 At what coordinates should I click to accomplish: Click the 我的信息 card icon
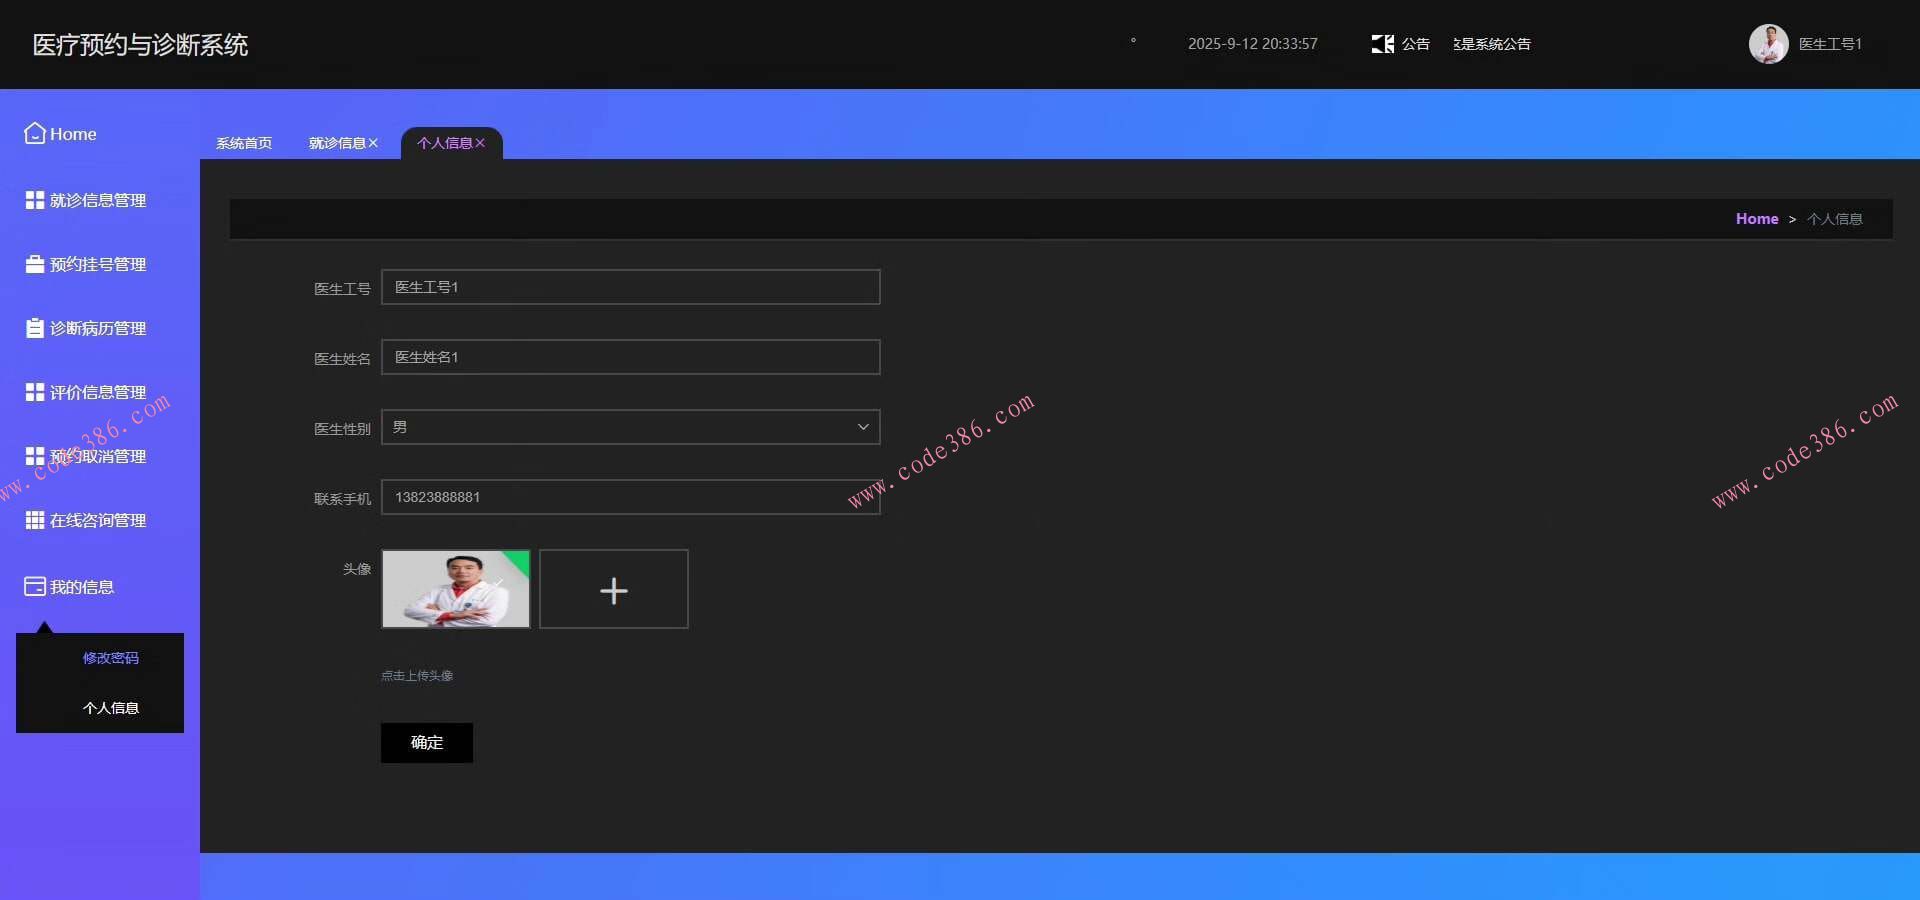(x=35, y=587)
